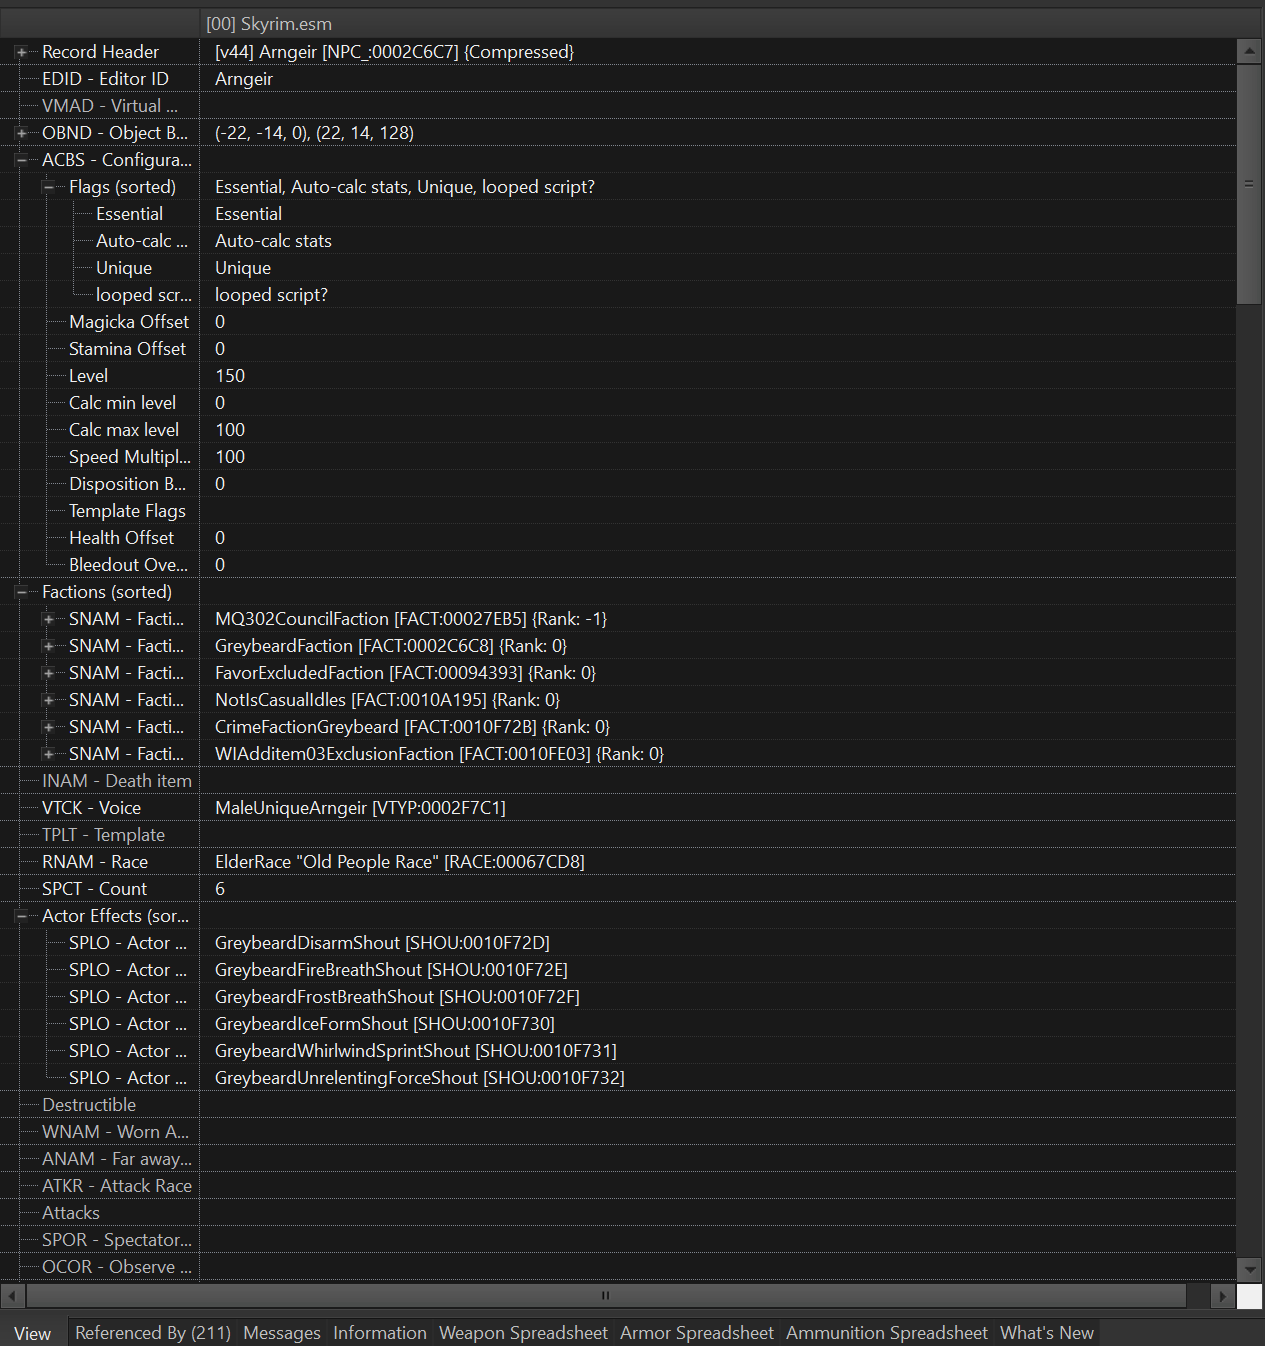
Task: Expand the FavorExcludedFaction SNAM row
Action: point(48,673)
